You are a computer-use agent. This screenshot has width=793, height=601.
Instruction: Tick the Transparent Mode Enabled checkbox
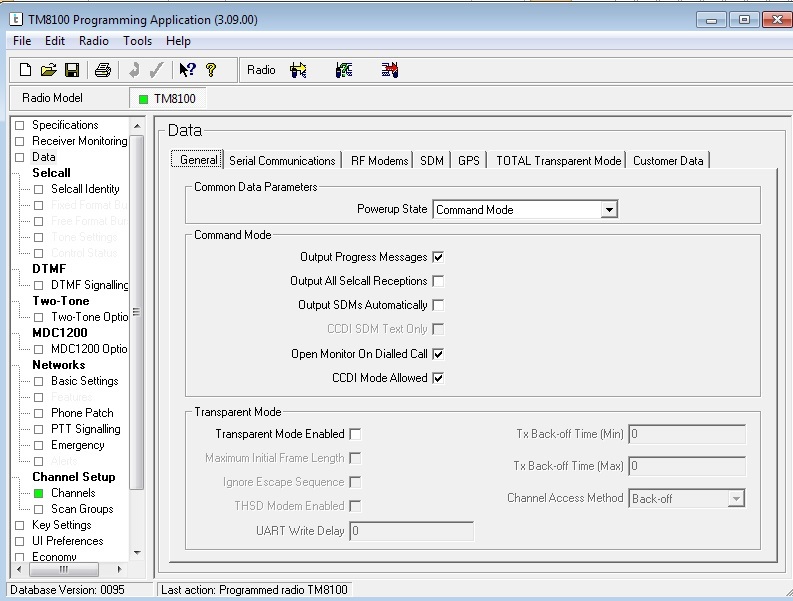355,434
